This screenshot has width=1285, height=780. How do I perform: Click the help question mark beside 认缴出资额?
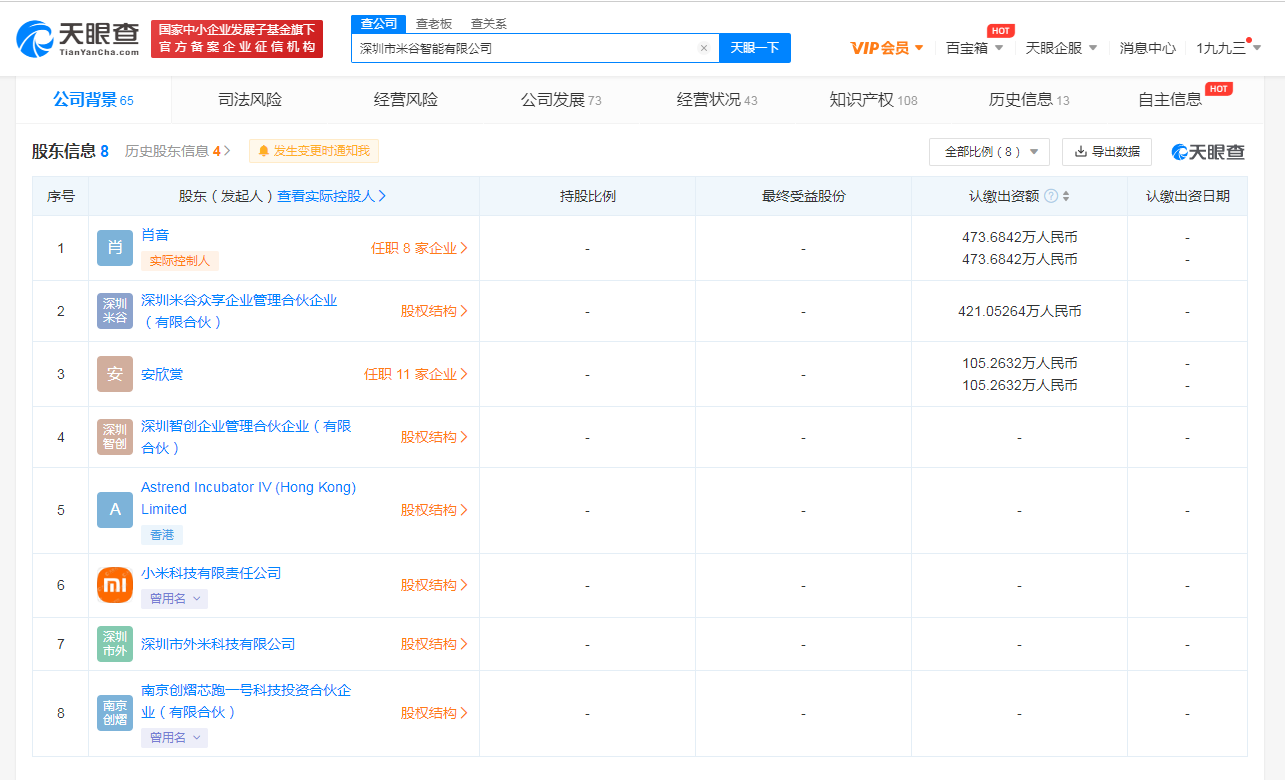1051,196
